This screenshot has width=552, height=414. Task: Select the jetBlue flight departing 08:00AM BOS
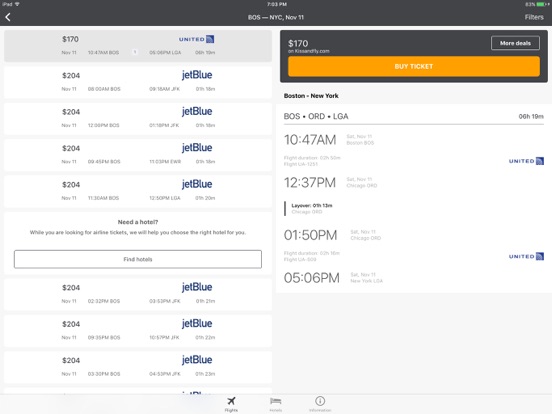(x=138, y=82)
